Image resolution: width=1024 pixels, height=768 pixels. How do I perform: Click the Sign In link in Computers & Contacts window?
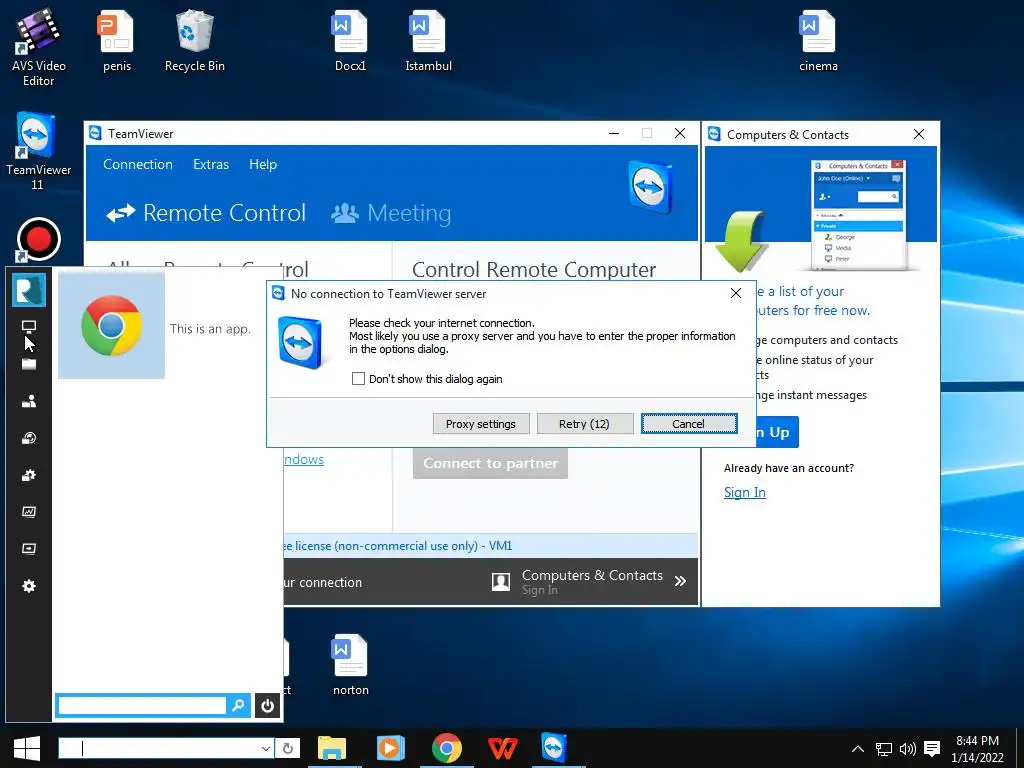[744, 492]
